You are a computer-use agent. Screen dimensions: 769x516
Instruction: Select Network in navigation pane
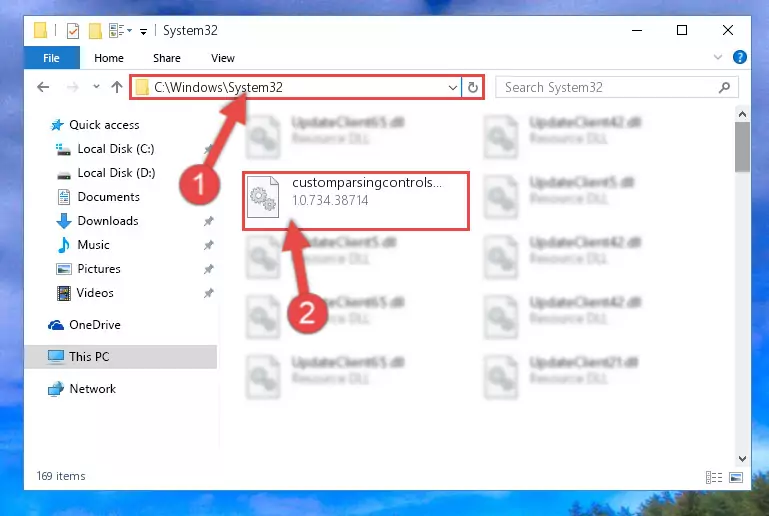[92, 388]
